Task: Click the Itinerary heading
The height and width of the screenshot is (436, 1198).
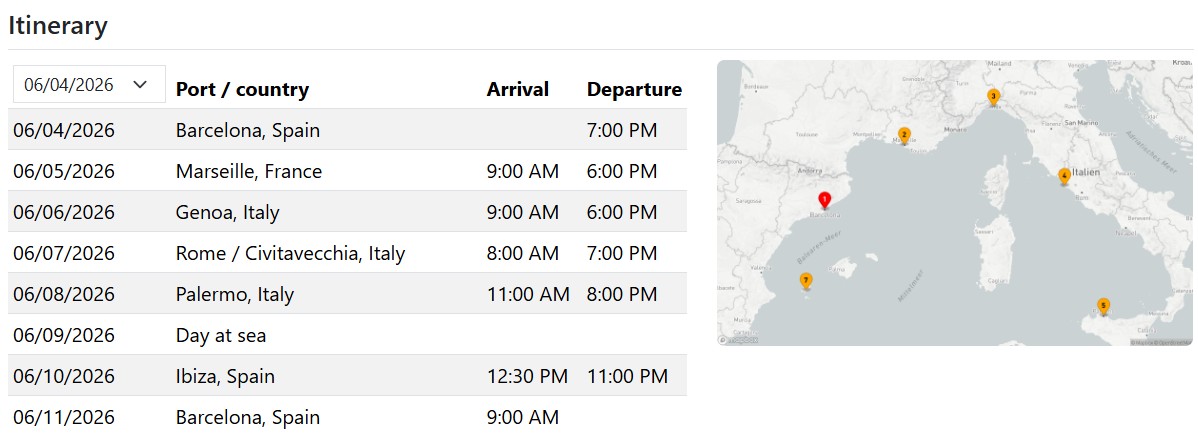Action: click(x=58, y=26)
